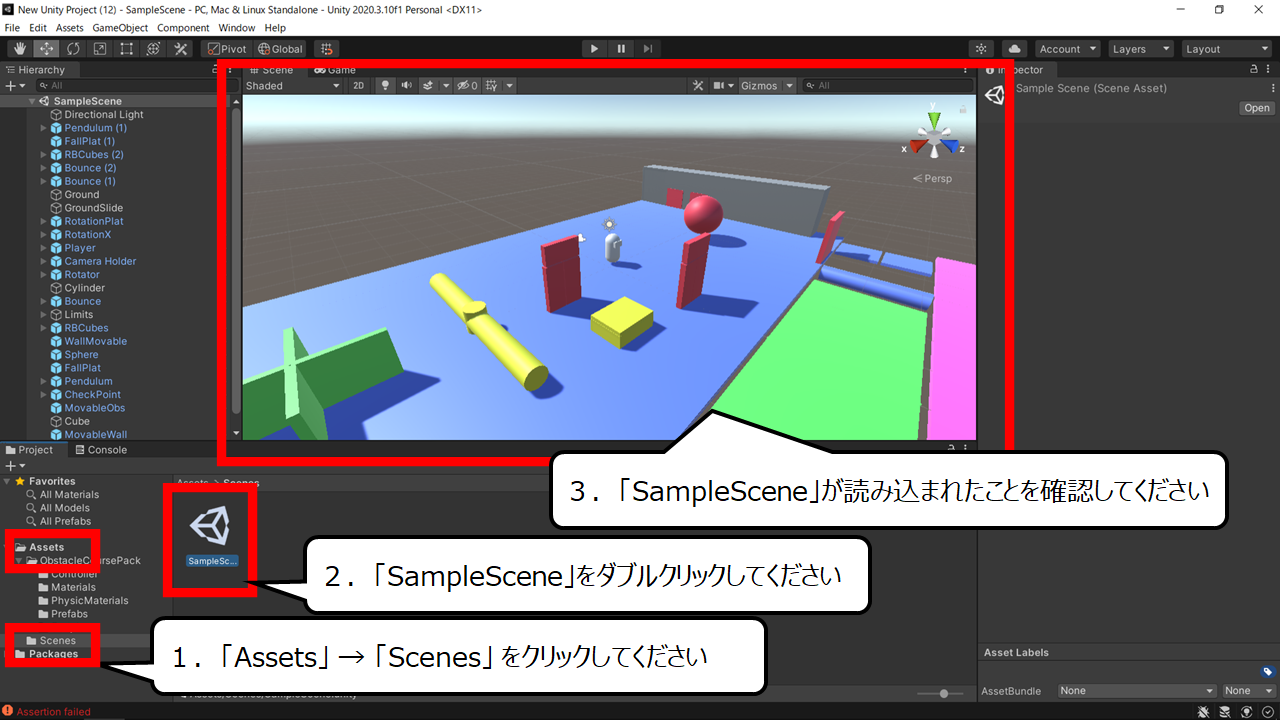1280x720 pixels.
Task: Open the GameObject menu
Action: point(120,28)
